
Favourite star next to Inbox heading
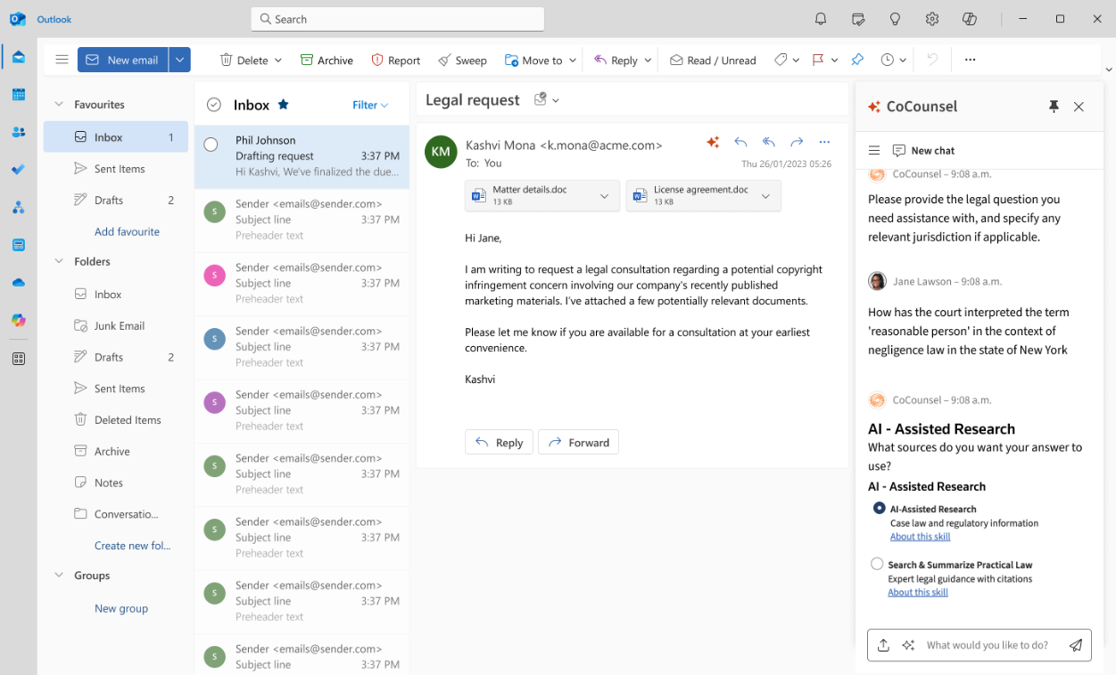point(283,105)
